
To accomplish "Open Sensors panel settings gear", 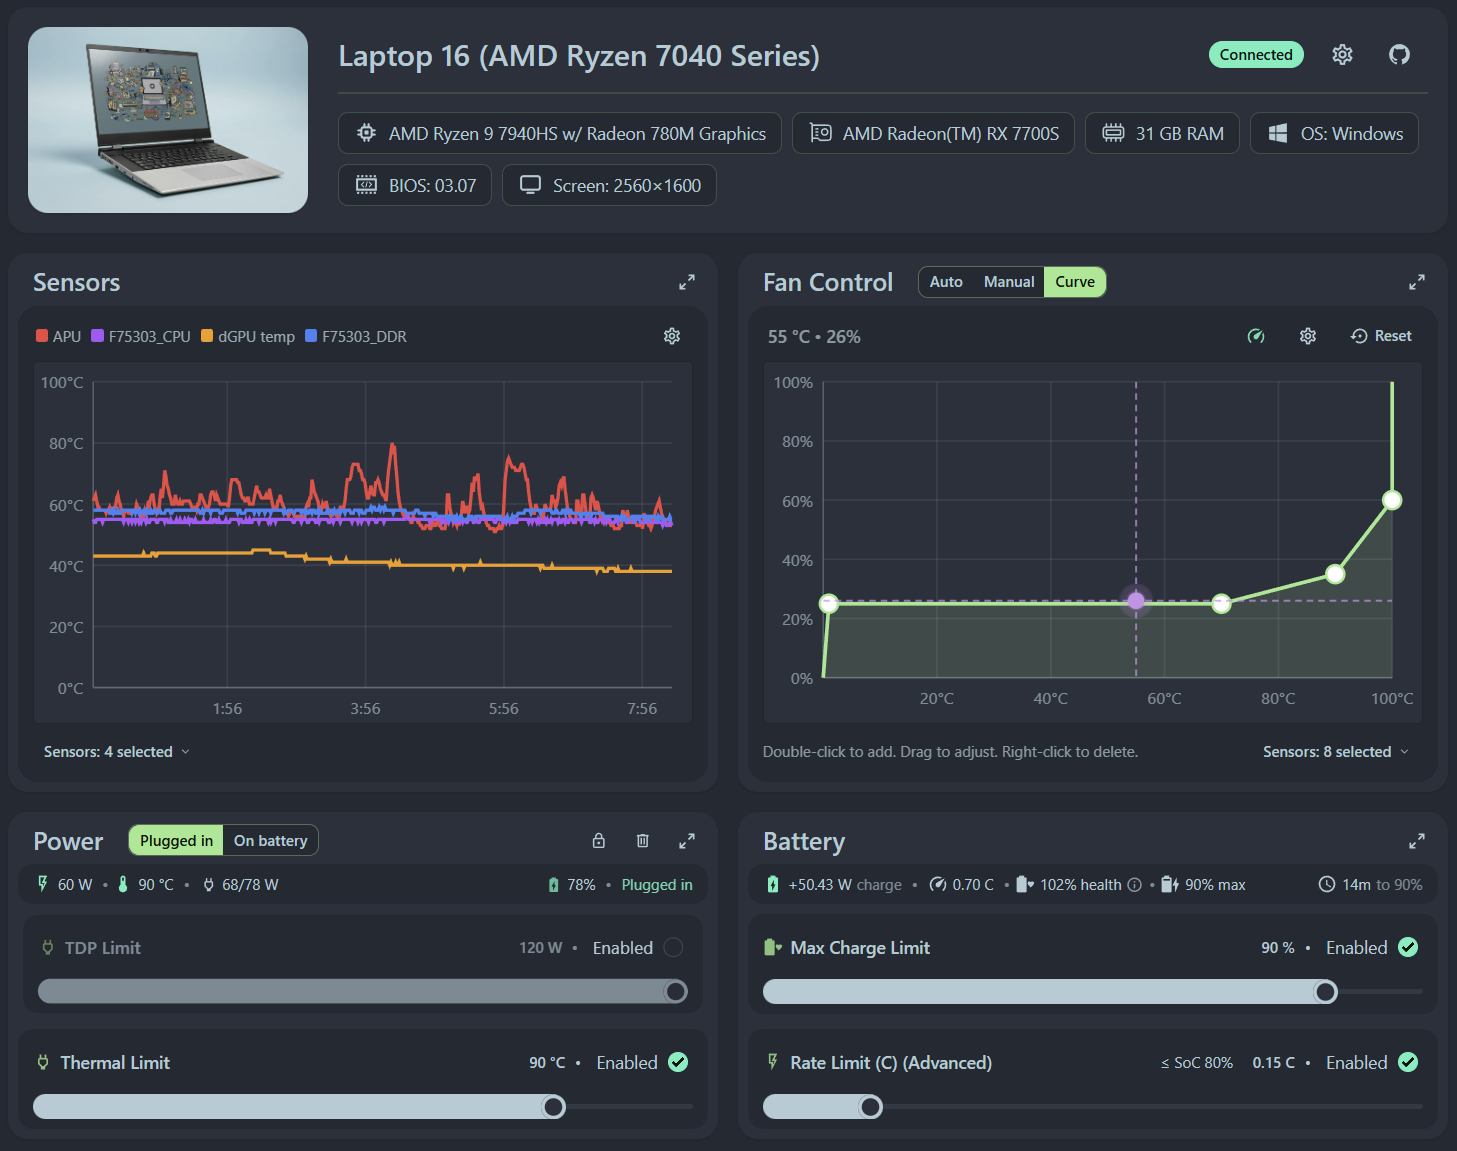I will [671, 336].
